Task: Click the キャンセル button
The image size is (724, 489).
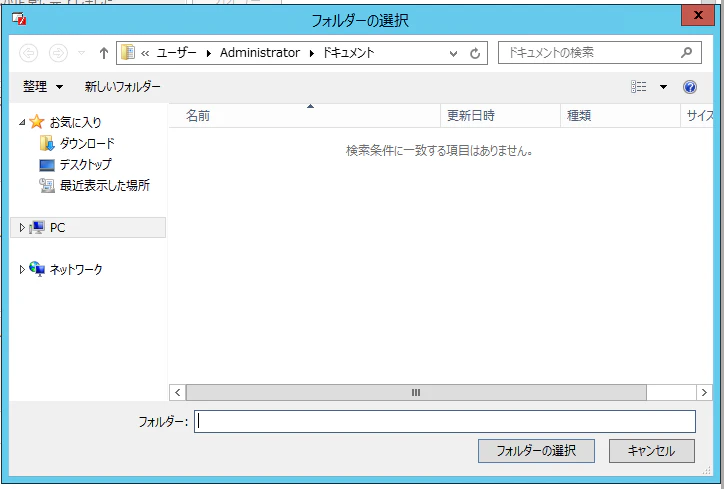Action: [x=652, y=451]
